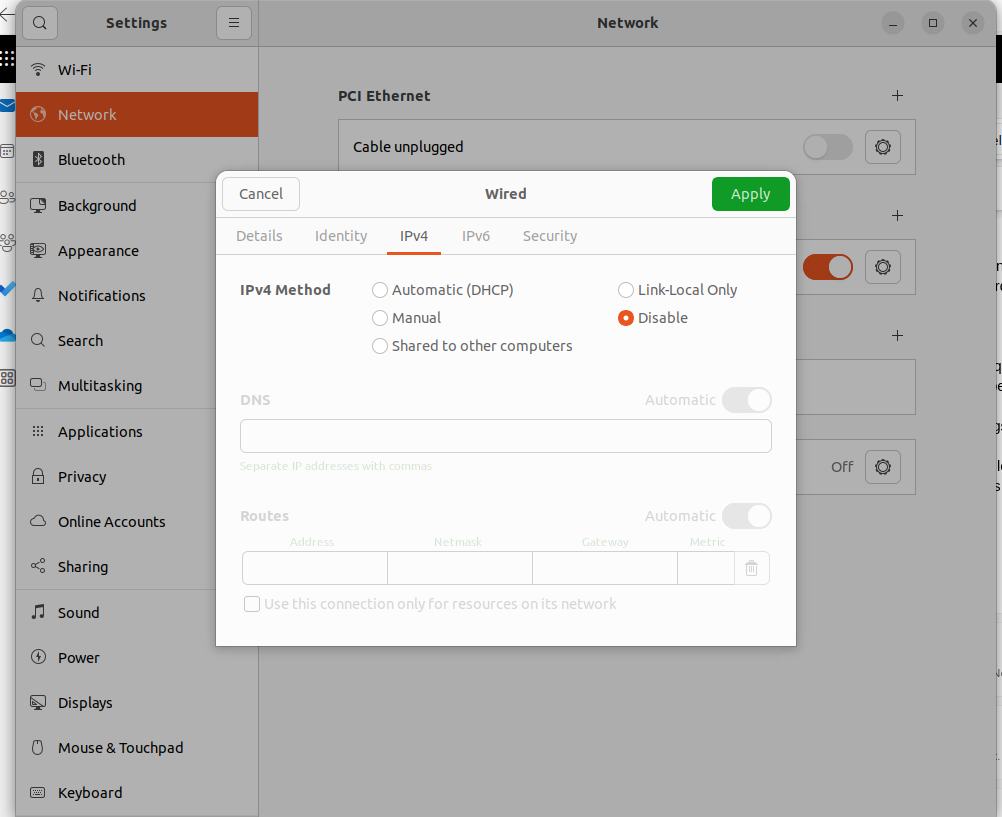Toggle the Cable unplugged connection switch
This screenshot has width=1002, height=817.
(x=827, y=147)
